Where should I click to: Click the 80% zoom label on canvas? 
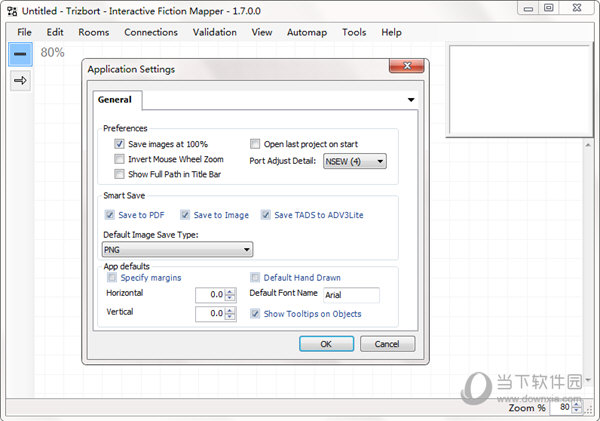click(x=52, y=52)
